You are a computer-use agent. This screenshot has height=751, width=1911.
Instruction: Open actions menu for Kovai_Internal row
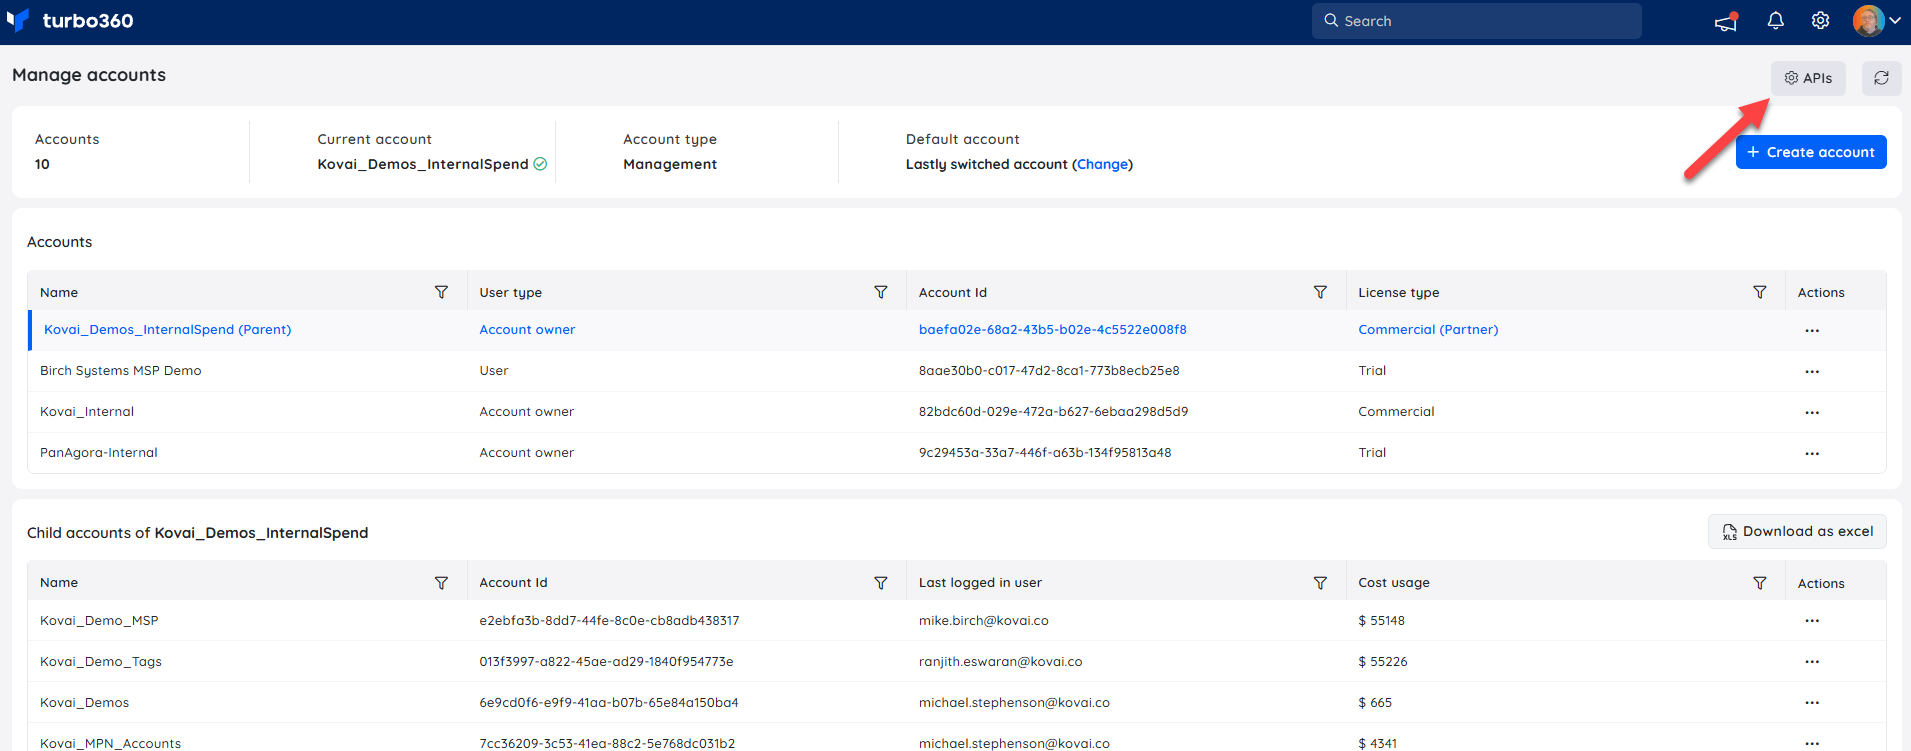coord(1812,413)
